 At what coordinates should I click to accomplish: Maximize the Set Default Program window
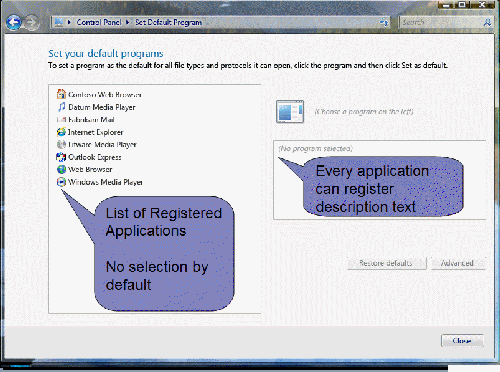coord(462,5)
